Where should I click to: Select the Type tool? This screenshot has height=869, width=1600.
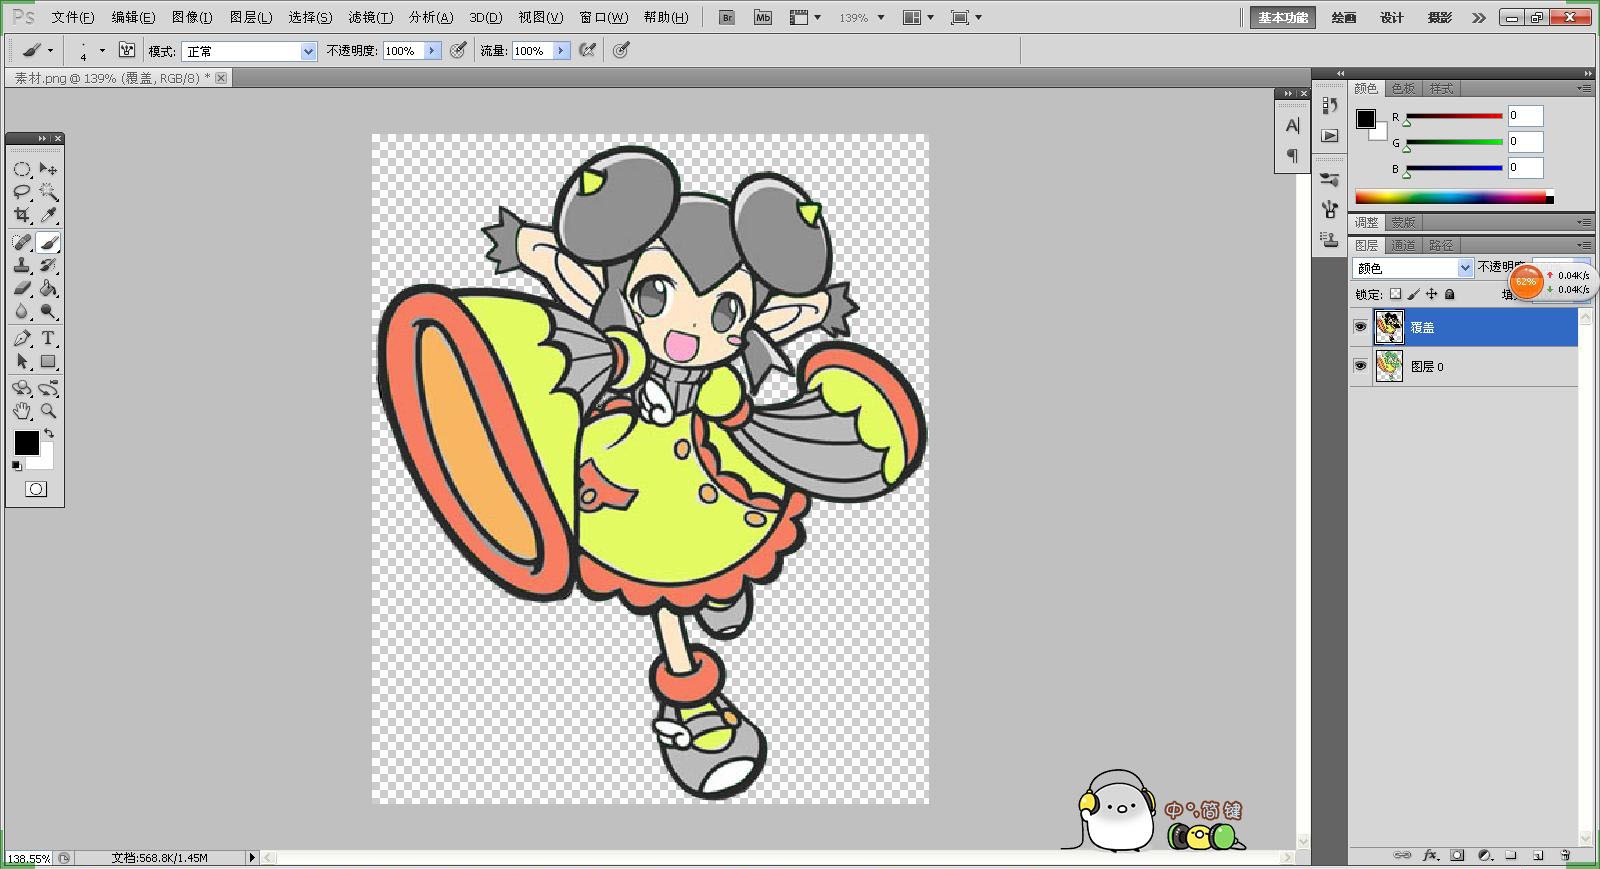click(x=48, y=338)
